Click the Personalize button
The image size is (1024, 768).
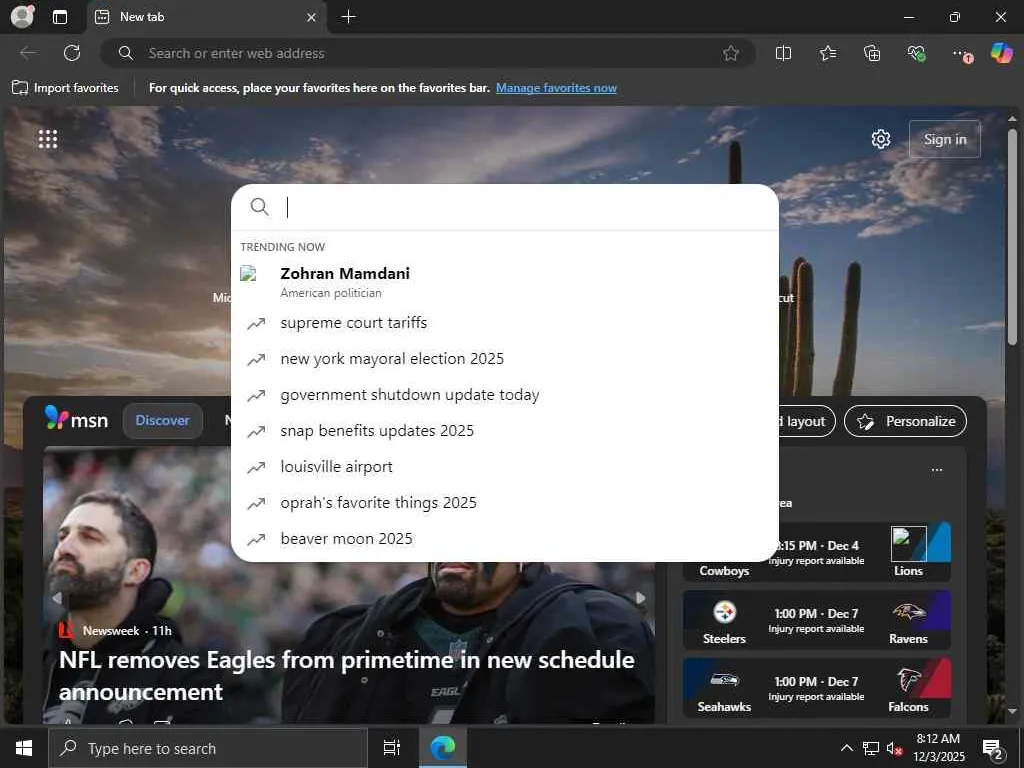[x=905, y=421]
